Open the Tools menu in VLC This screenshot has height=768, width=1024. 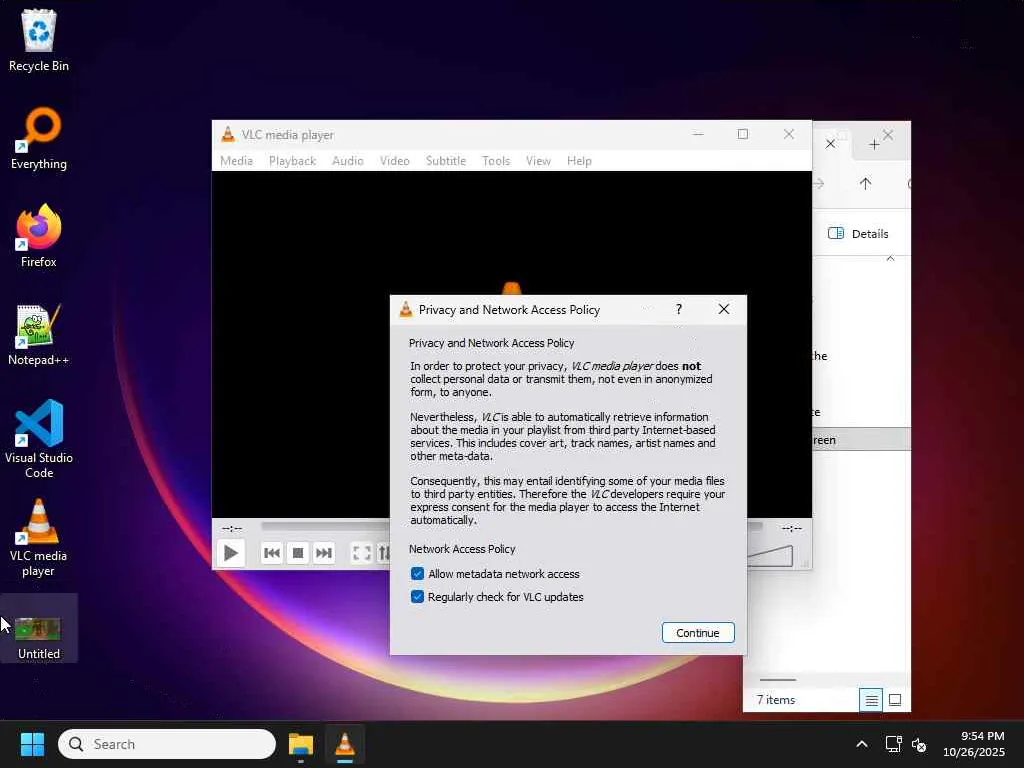[496, 161]
